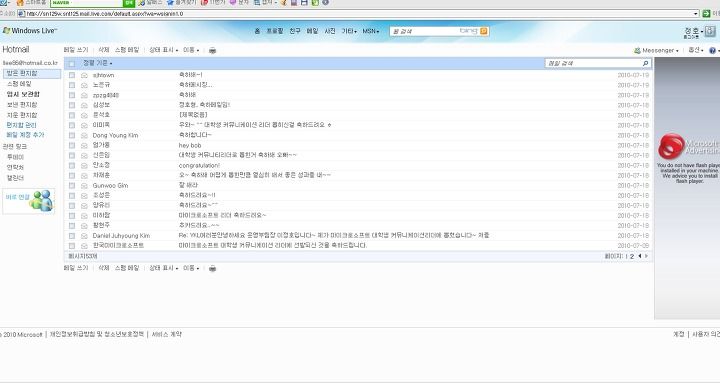Click the envelope icon for sjhtown's message

84,75
